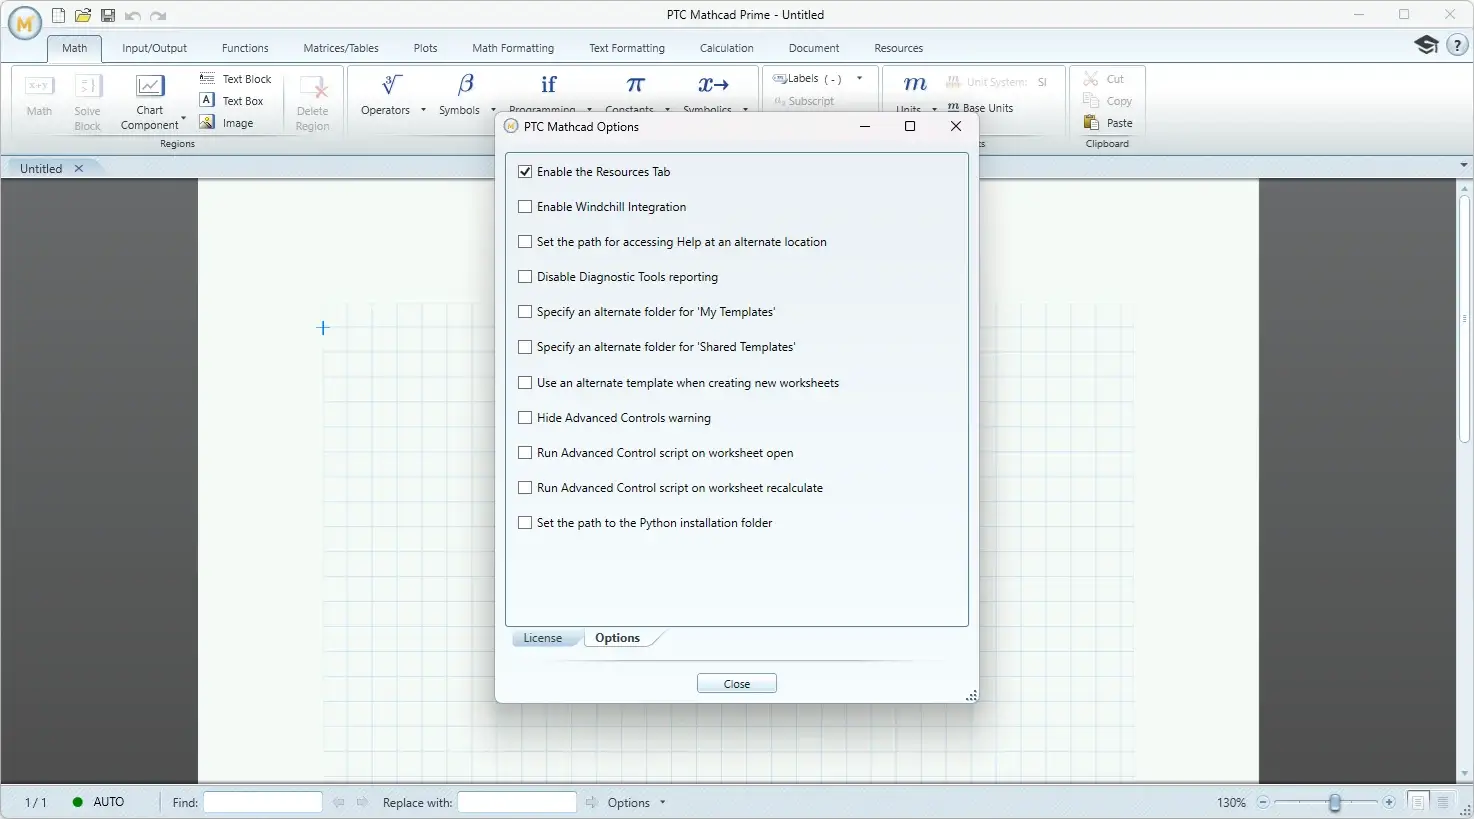
Task: Click the undo arrow icon
Action: pos(133,16)
